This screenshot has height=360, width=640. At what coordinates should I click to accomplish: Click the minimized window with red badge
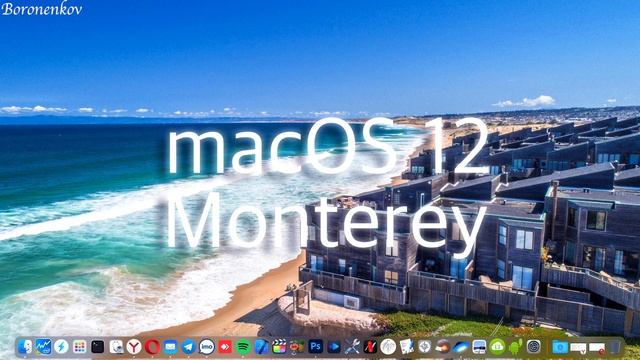(597, 348)
